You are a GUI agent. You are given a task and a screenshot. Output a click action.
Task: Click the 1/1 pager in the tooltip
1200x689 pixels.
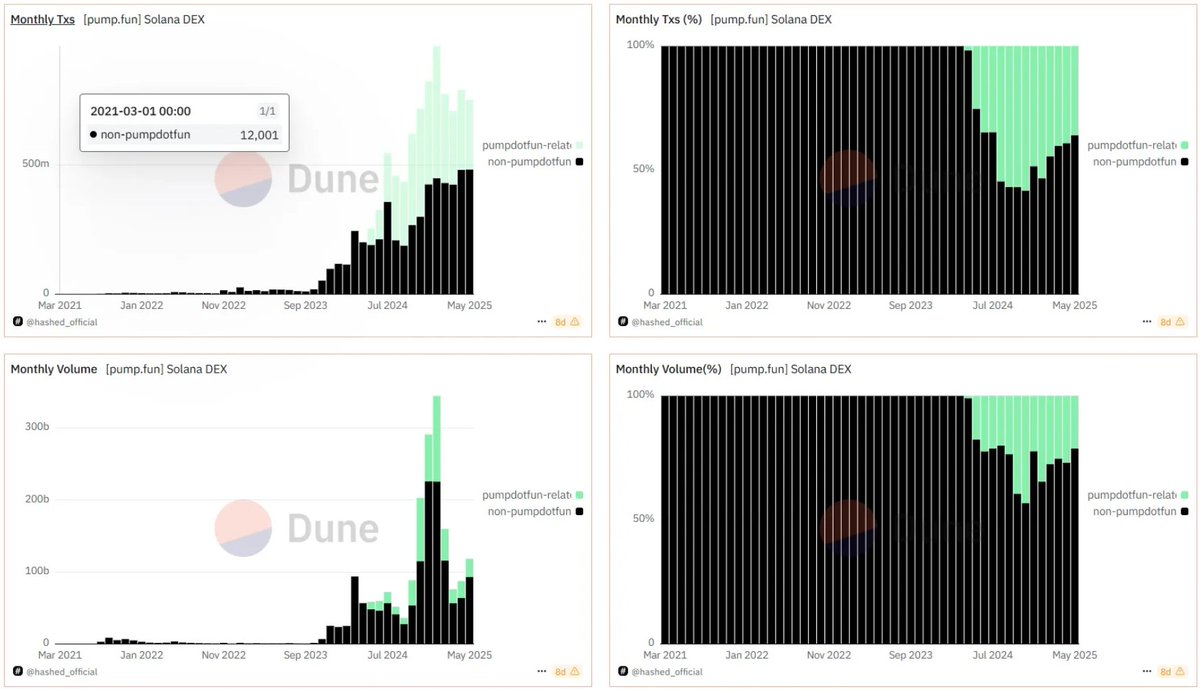click(265, 112)
